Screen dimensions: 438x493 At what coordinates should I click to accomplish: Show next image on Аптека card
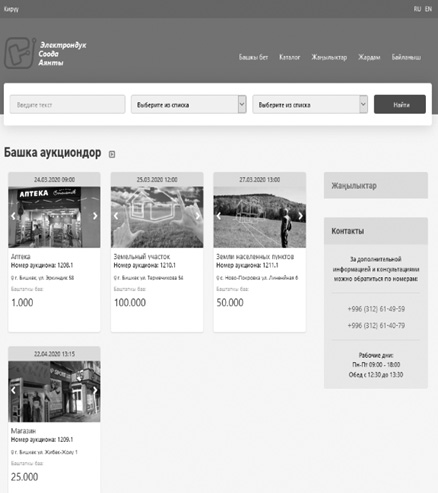click(95, 216)
